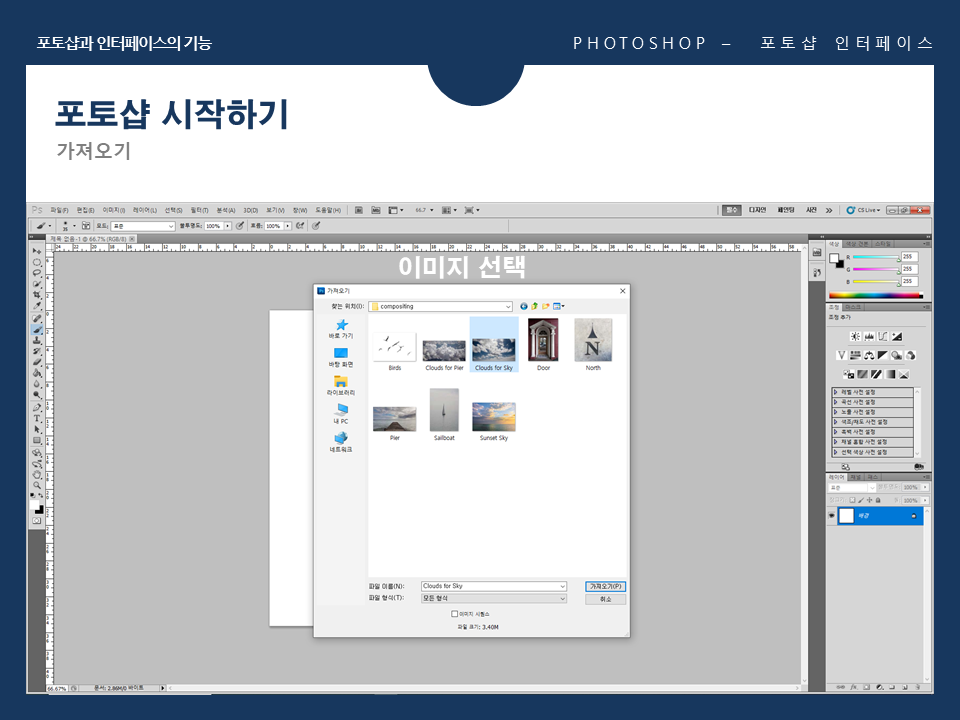The width and height of the screenshot is (960, 720).
Task: Click the foreground color swatch in toolbox
Action: [x=34, y=504]
